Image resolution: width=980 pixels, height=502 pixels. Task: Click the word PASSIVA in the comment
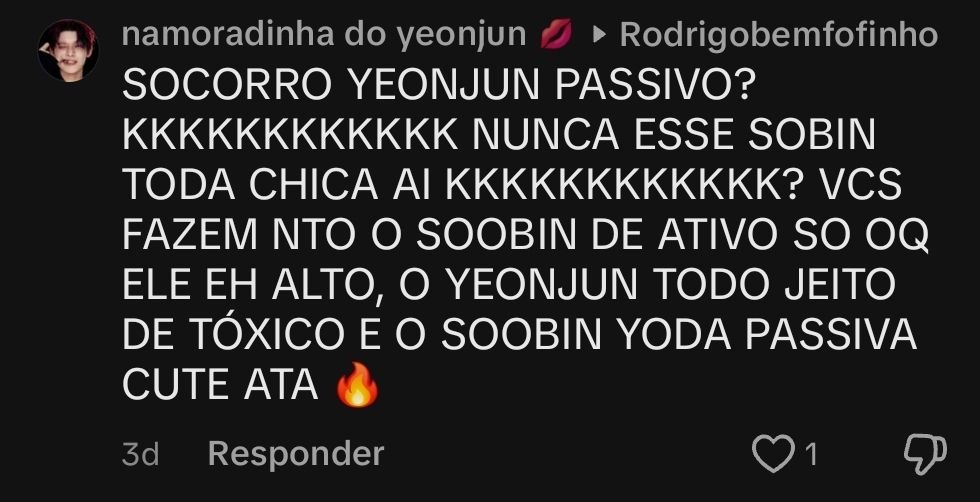[831, 336]
